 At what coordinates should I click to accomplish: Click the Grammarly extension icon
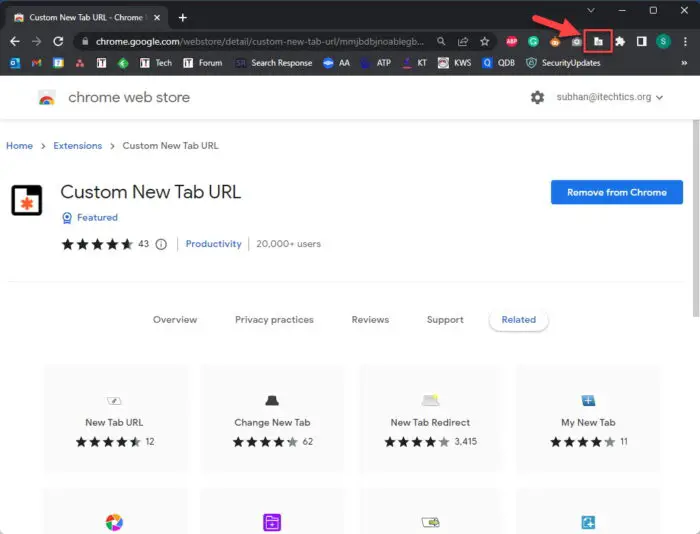[x=533, y=41]
